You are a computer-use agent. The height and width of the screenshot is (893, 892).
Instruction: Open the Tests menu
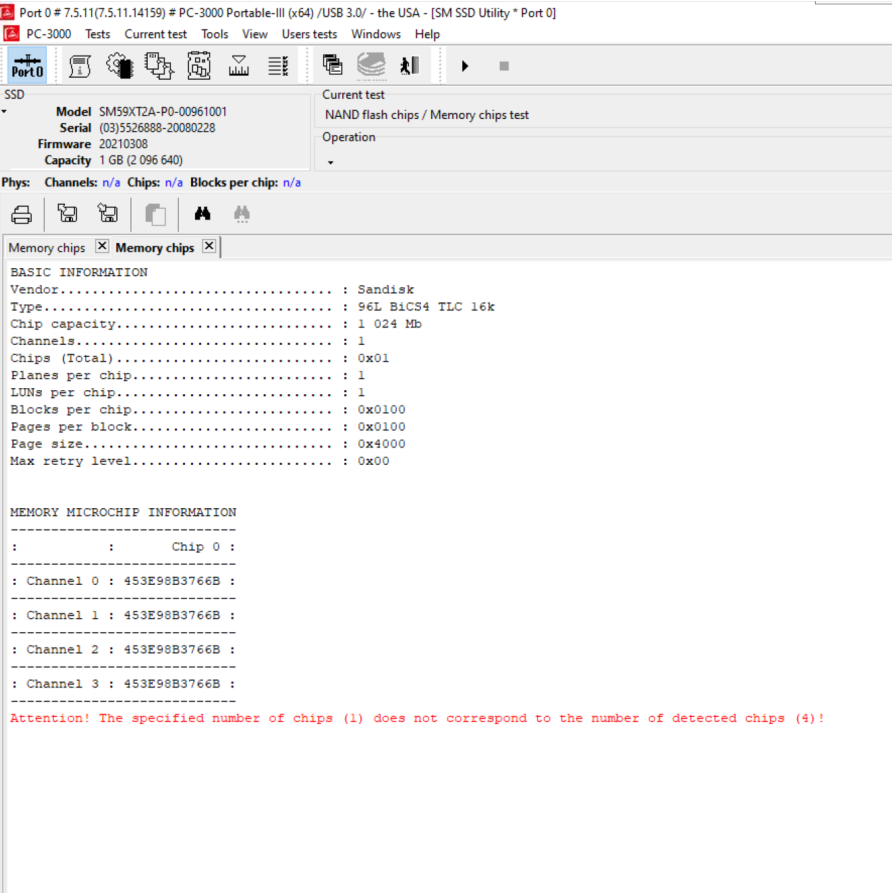pos(97,34)
